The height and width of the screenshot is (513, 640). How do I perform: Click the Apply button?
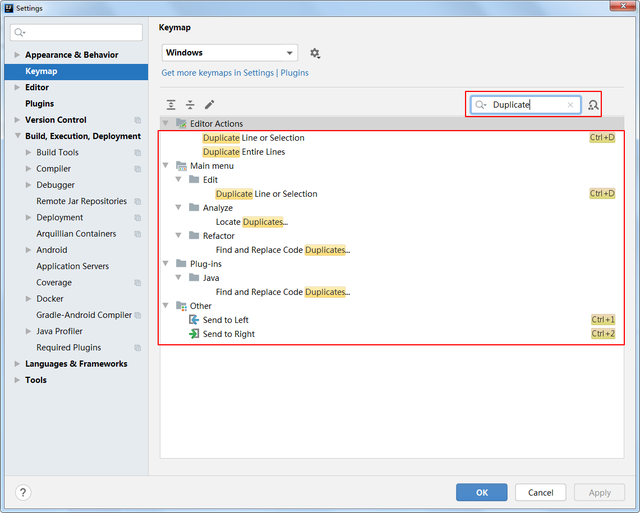click(600, 492)
